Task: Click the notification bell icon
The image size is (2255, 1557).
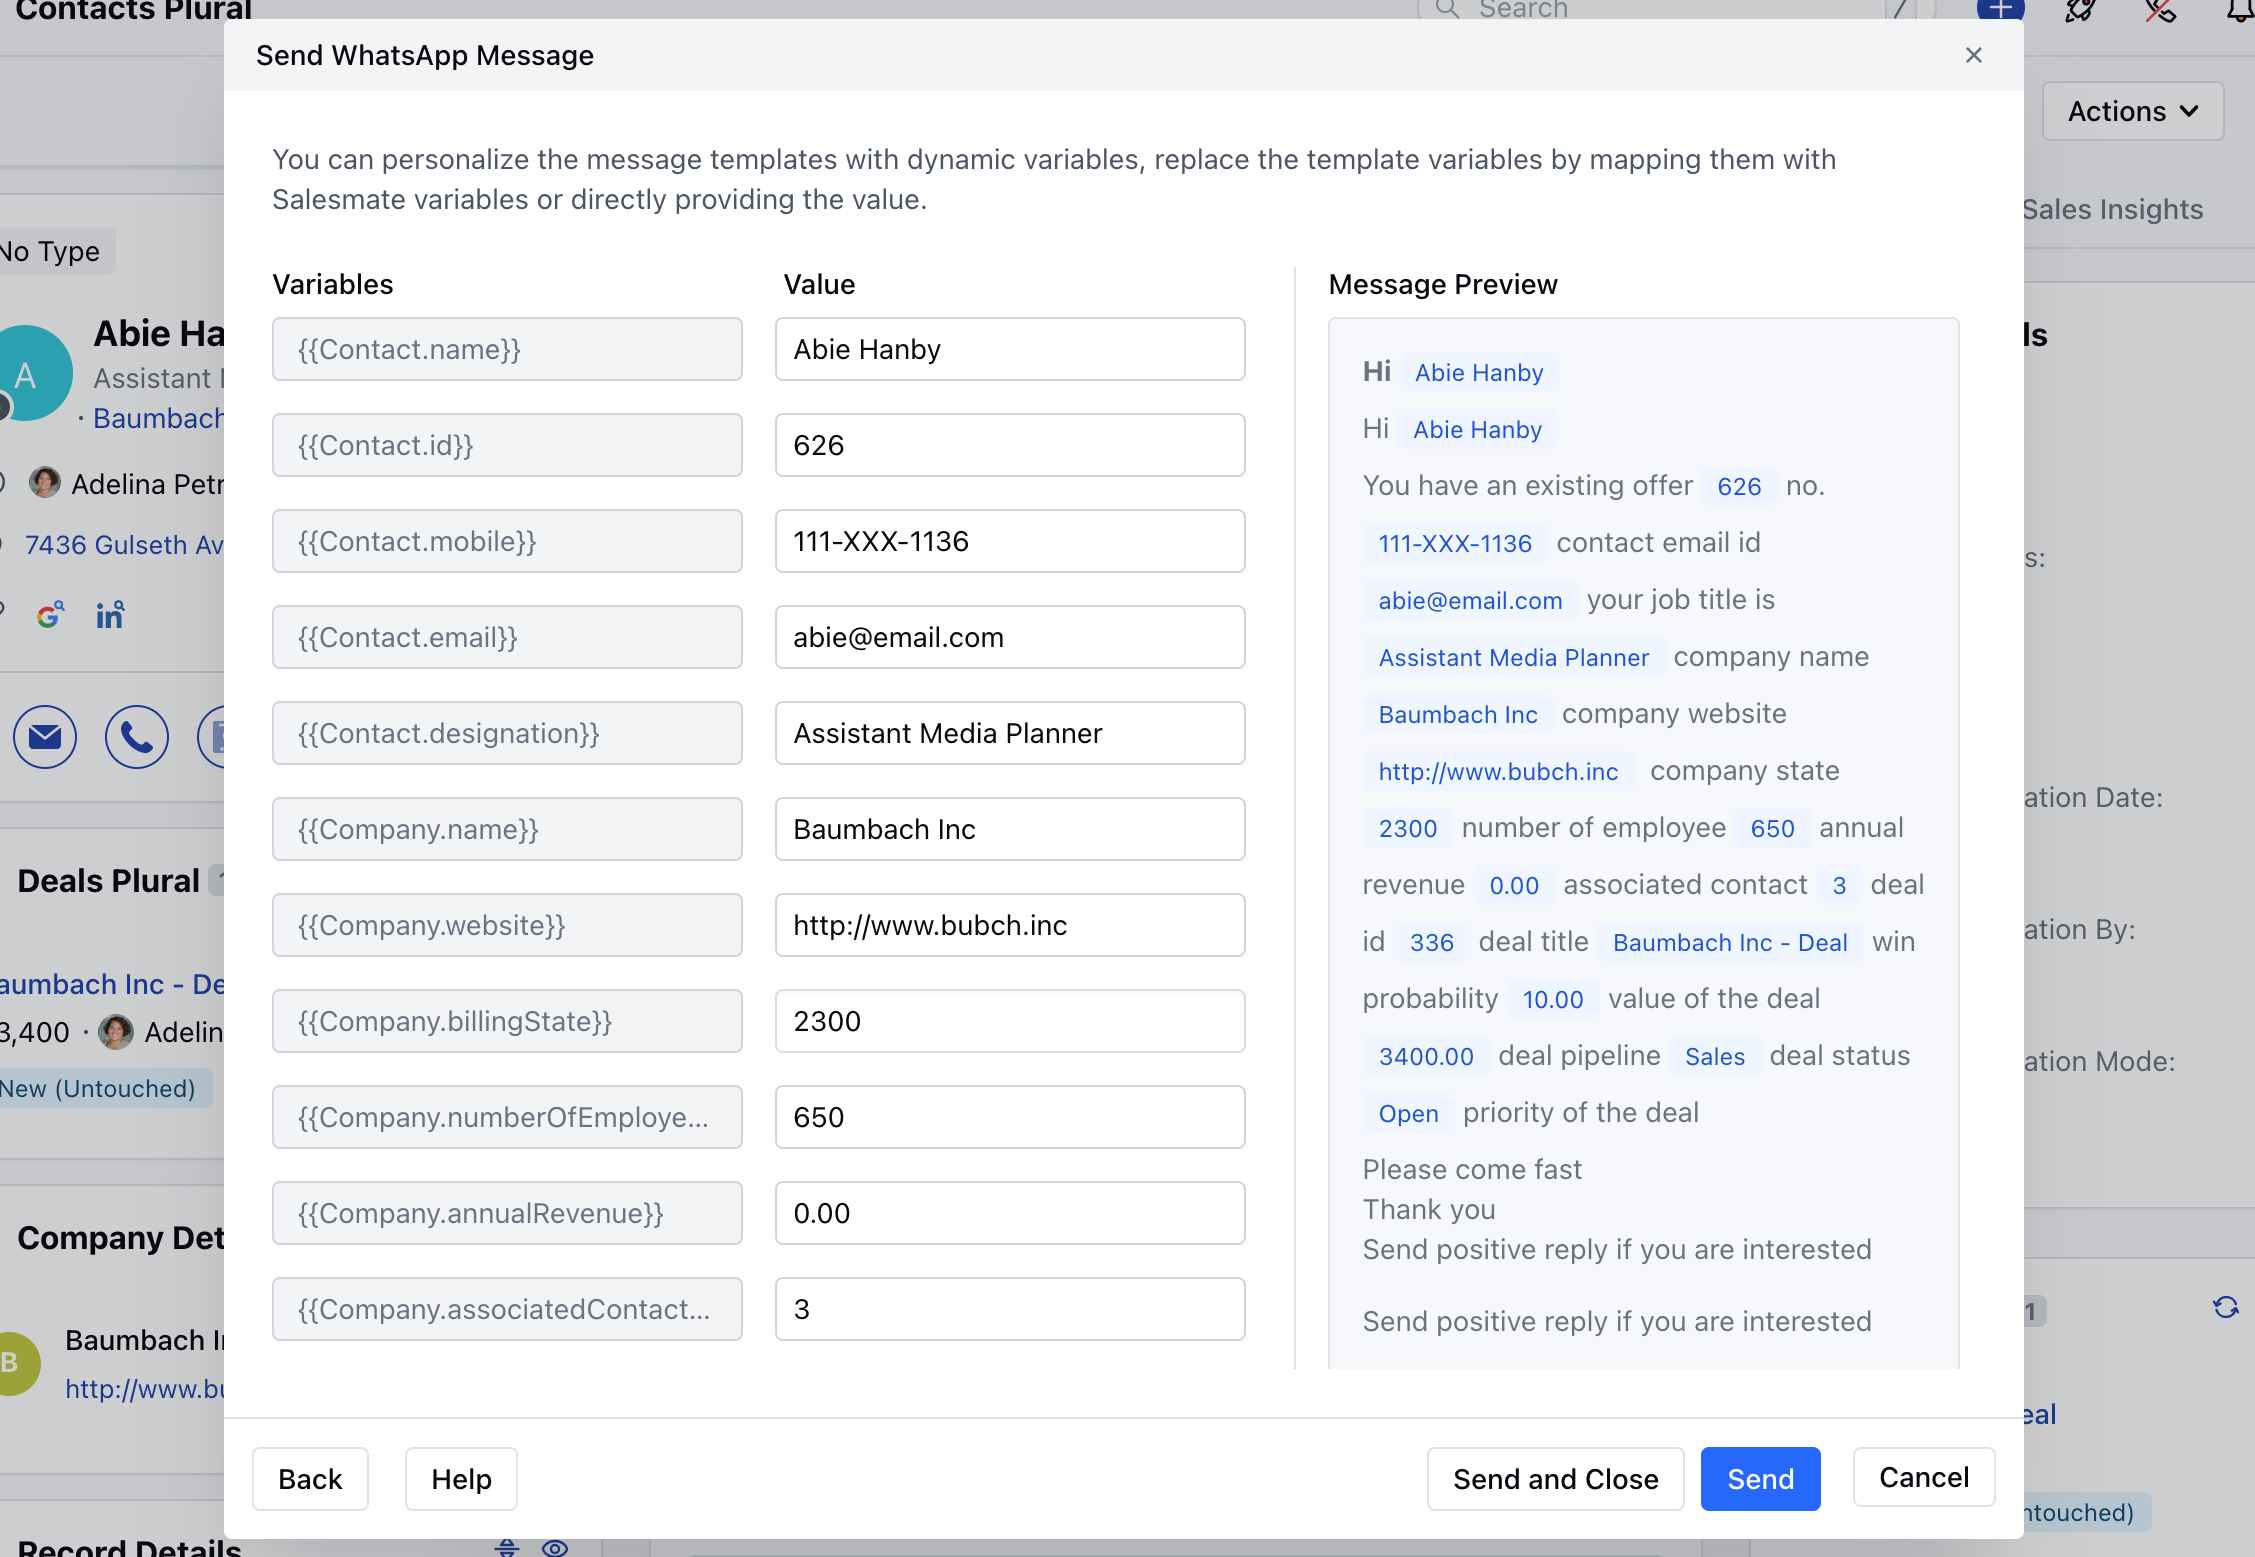Action: point(2240,10)
